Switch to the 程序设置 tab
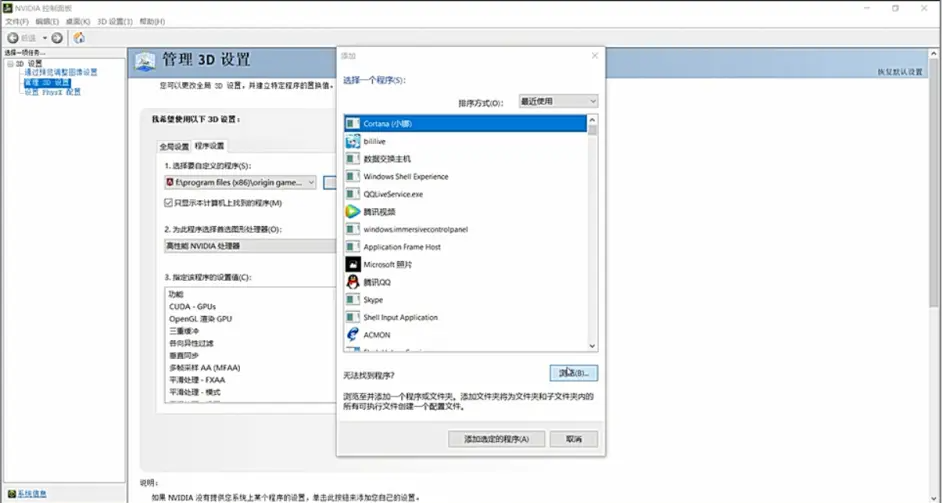 [209, 146]
